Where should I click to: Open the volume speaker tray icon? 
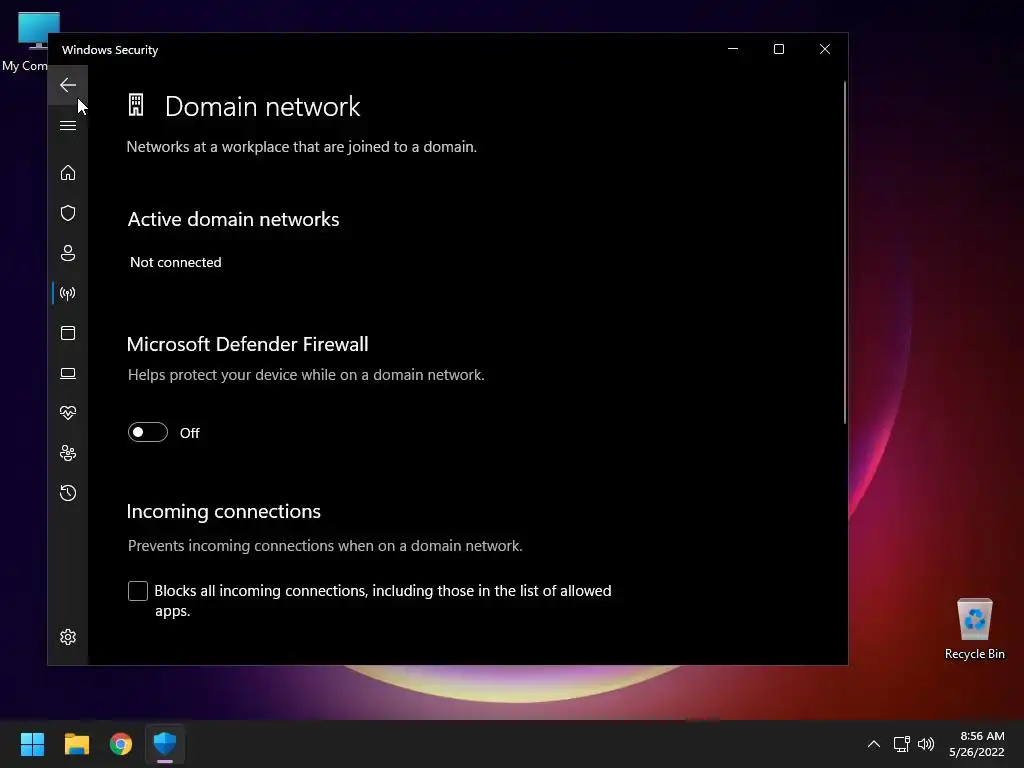[x=926, y=744]
